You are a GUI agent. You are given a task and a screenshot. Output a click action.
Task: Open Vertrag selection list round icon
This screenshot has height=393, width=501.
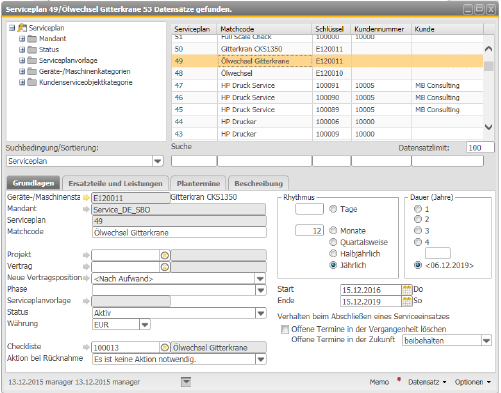pos(165,267)
